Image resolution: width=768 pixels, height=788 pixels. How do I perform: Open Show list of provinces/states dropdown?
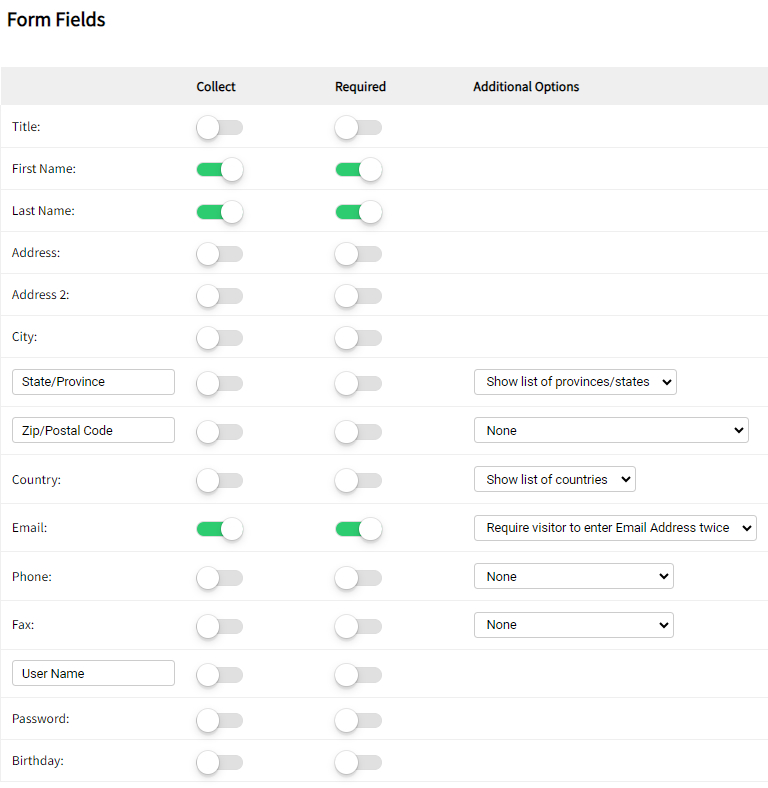(575, 382)
